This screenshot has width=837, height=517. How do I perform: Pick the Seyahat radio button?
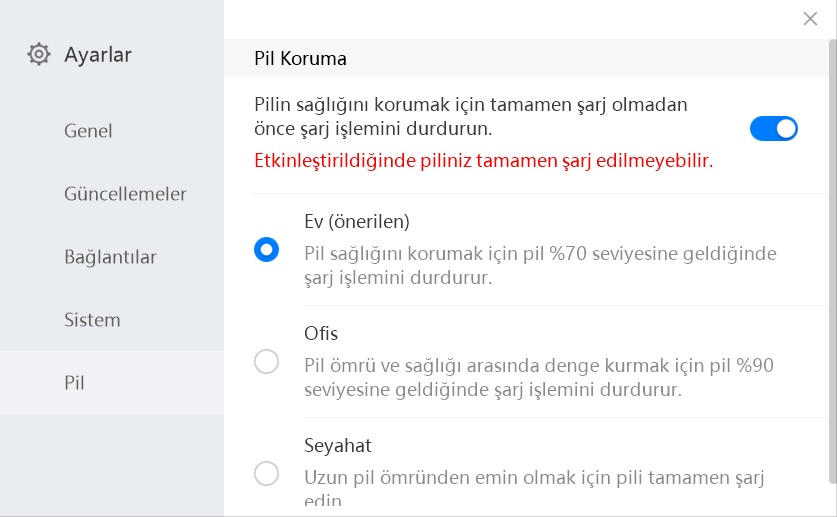coord(267,473)
